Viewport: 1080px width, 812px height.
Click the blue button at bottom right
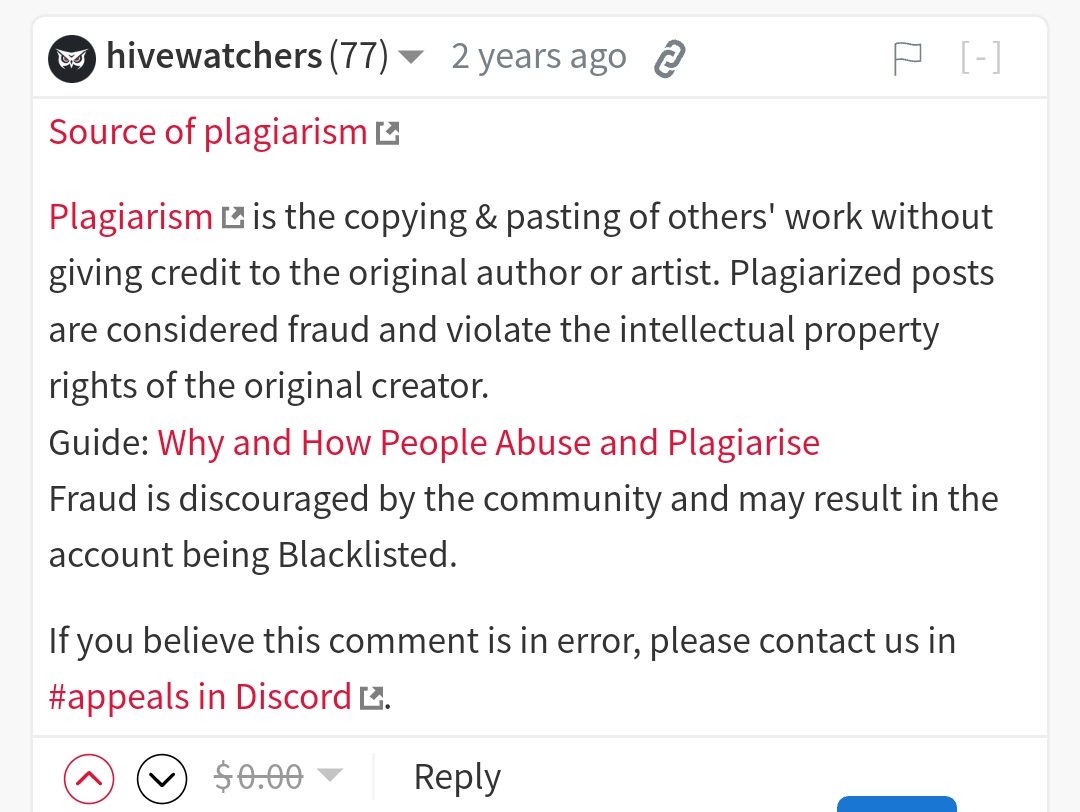pos(897,804)
